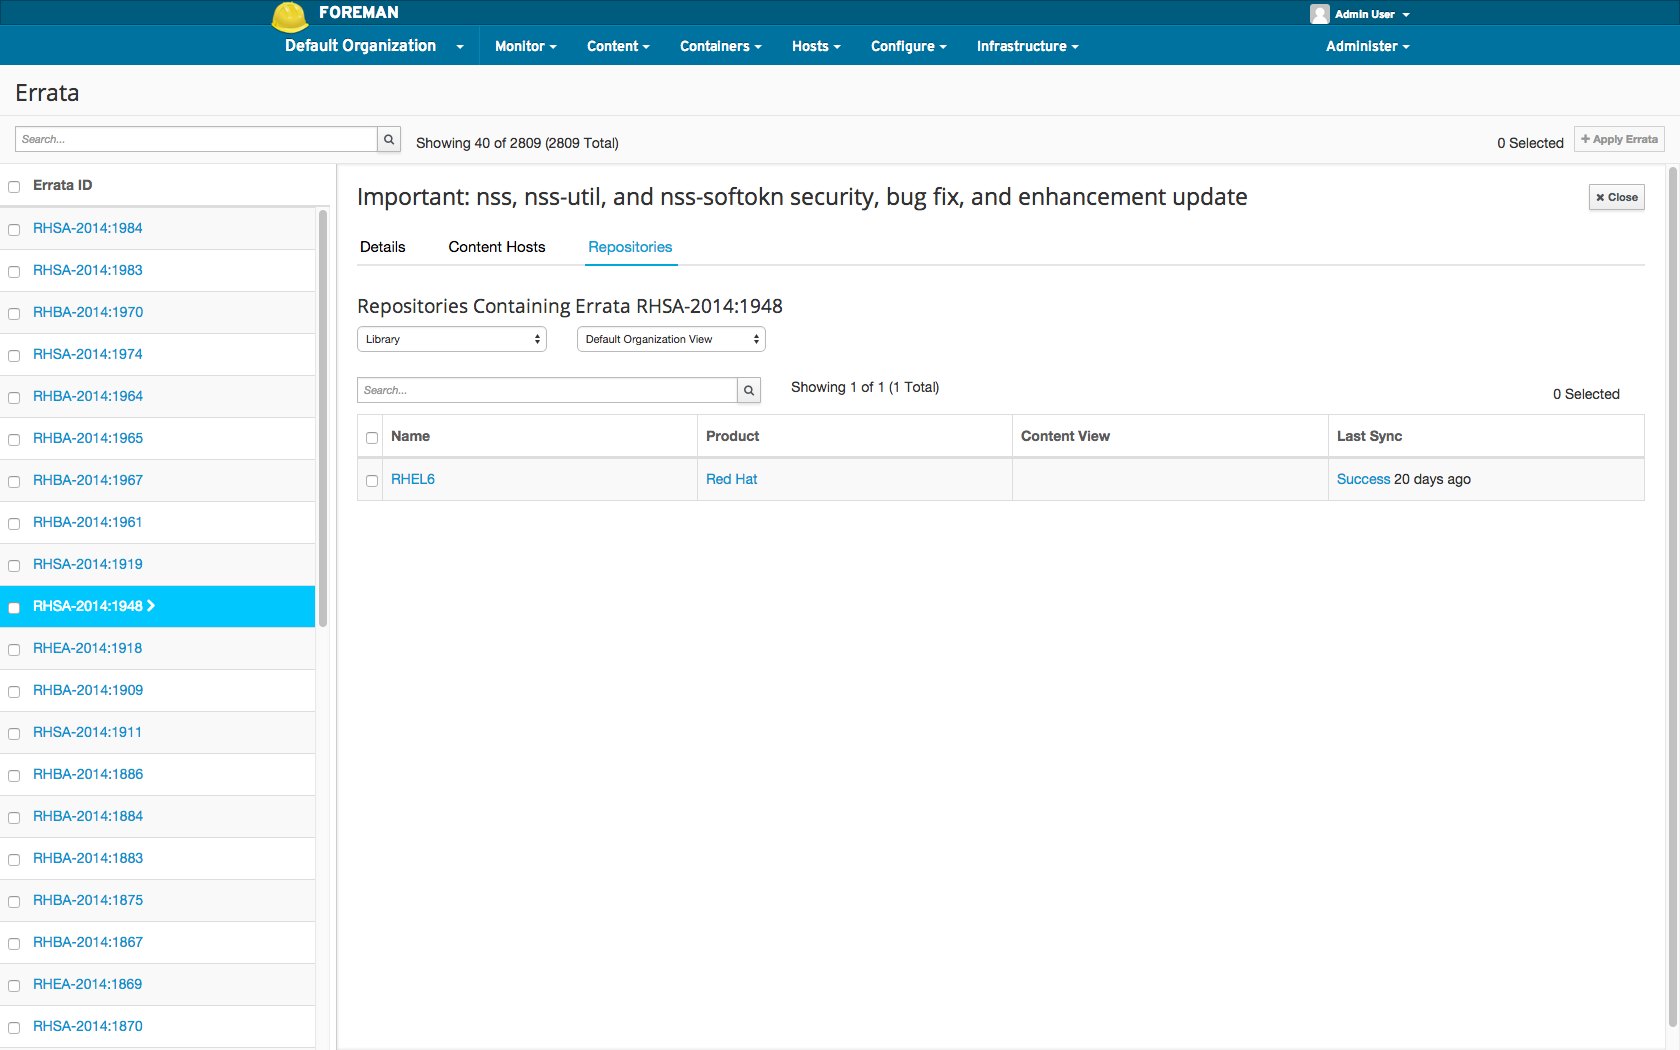Viewport: 1680px width, 1050px height.
Task: Click the Apply Errata button
Action: (x=1619, y=140)
